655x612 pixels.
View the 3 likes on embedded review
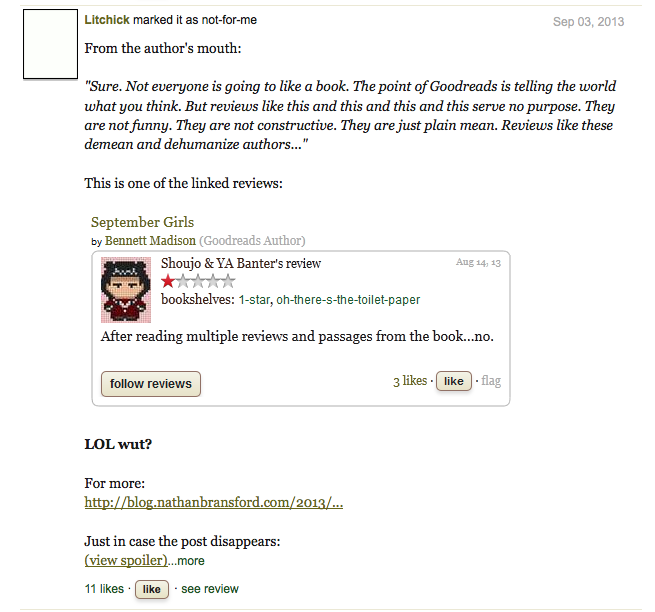(x=410, y=381)
